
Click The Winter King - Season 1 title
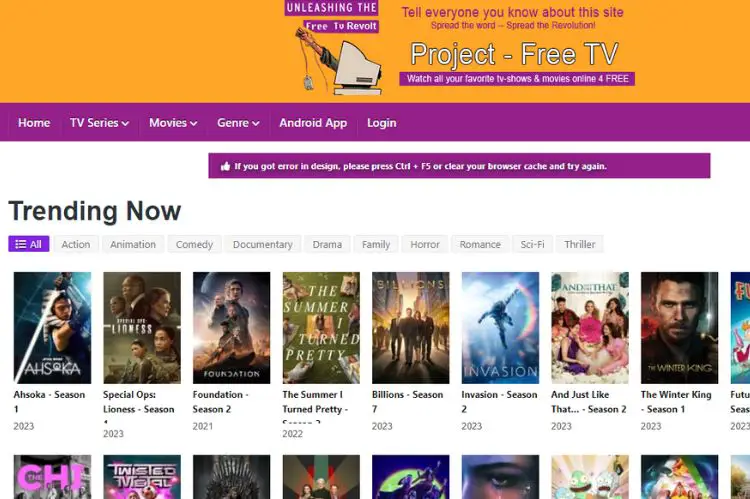[676, 401]
